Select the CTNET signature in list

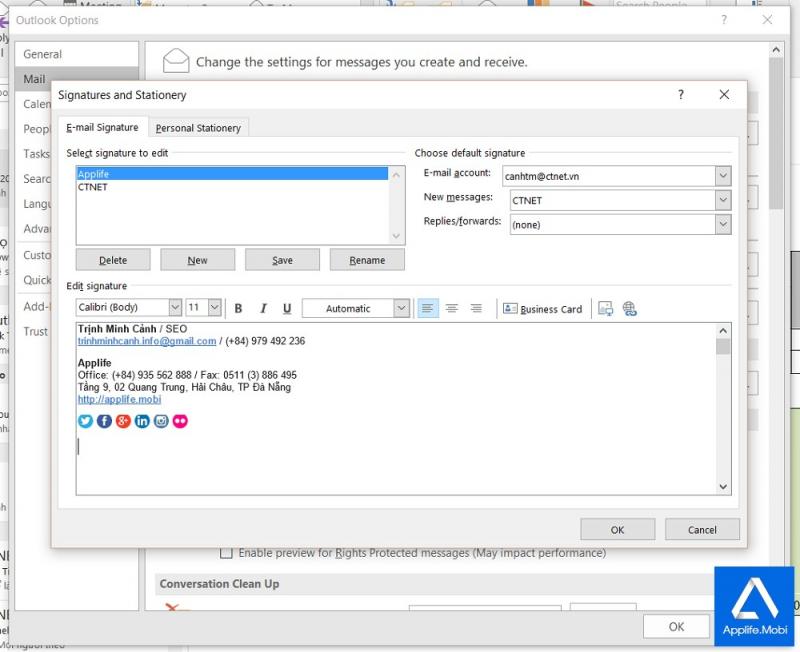click(x=232, y=187)
